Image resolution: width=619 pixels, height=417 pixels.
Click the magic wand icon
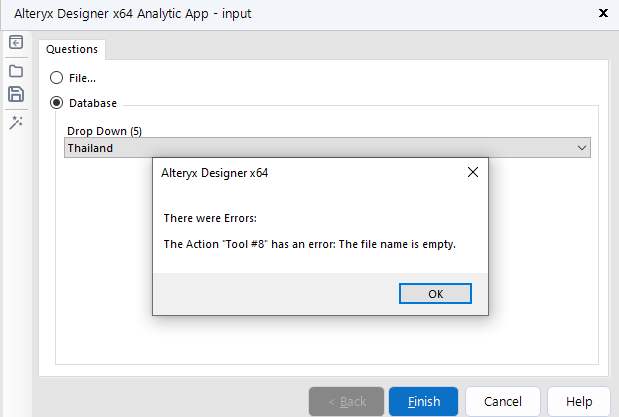(16, 122)
